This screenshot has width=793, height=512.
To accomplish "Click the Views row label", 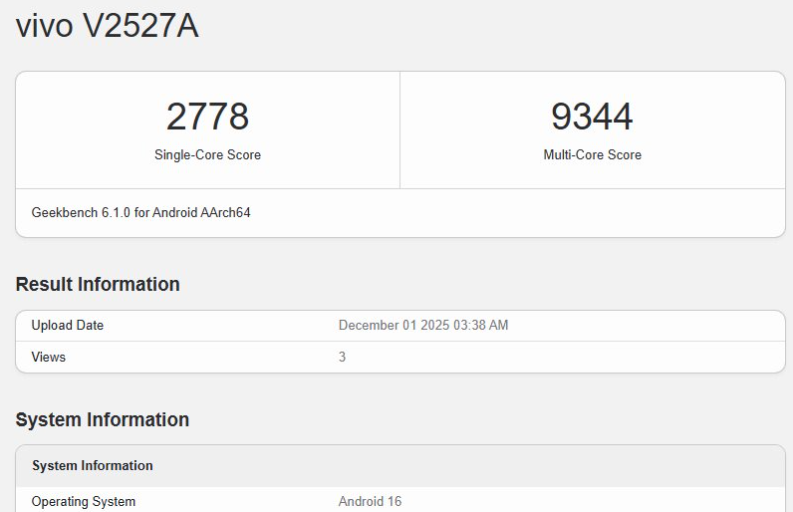I will click(49, 357).
